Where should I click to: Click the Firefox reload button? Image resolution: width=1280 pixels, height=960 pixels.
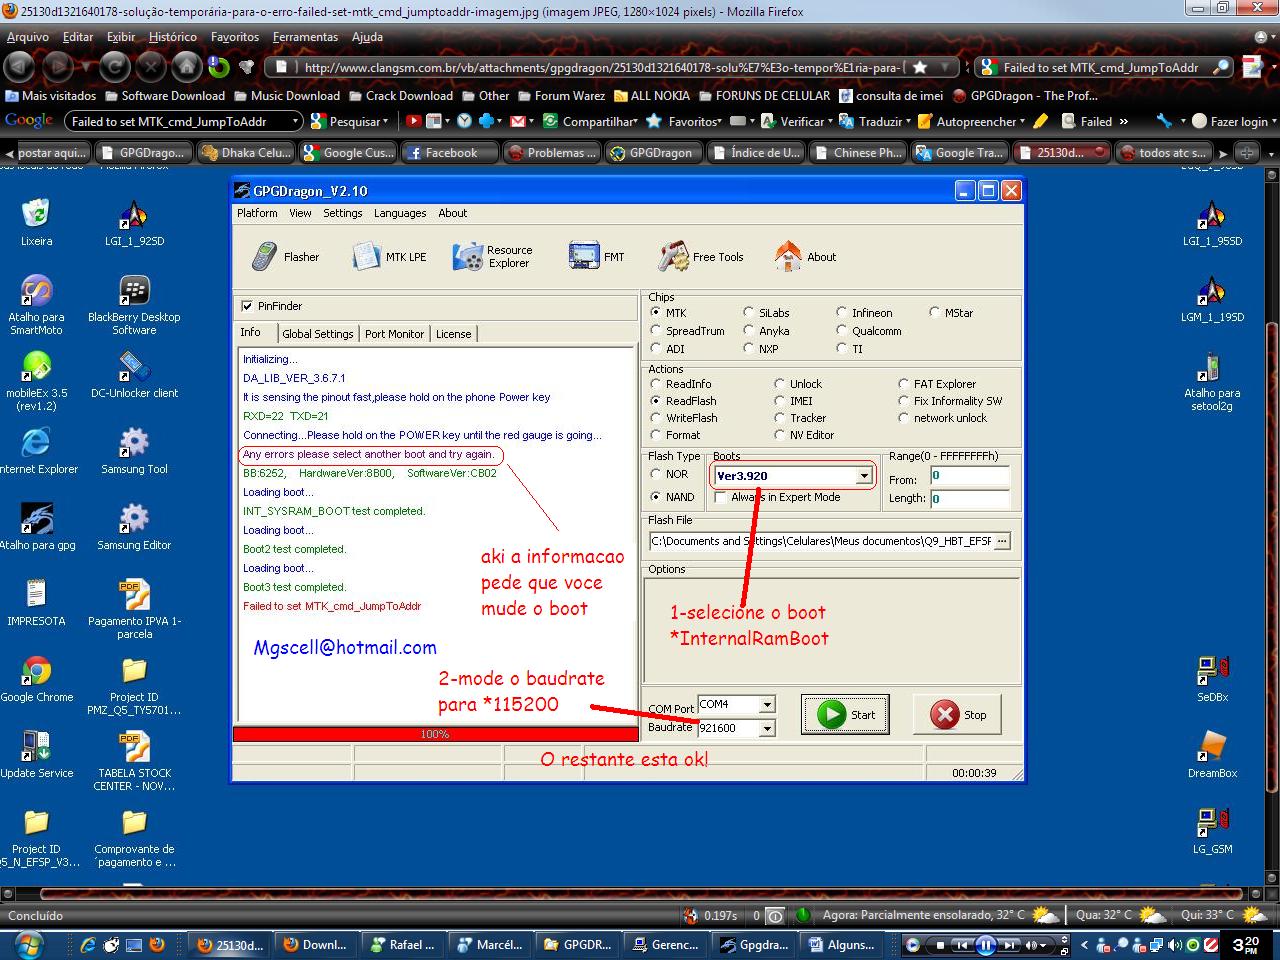pyautogui.click(x=115, y=67)
